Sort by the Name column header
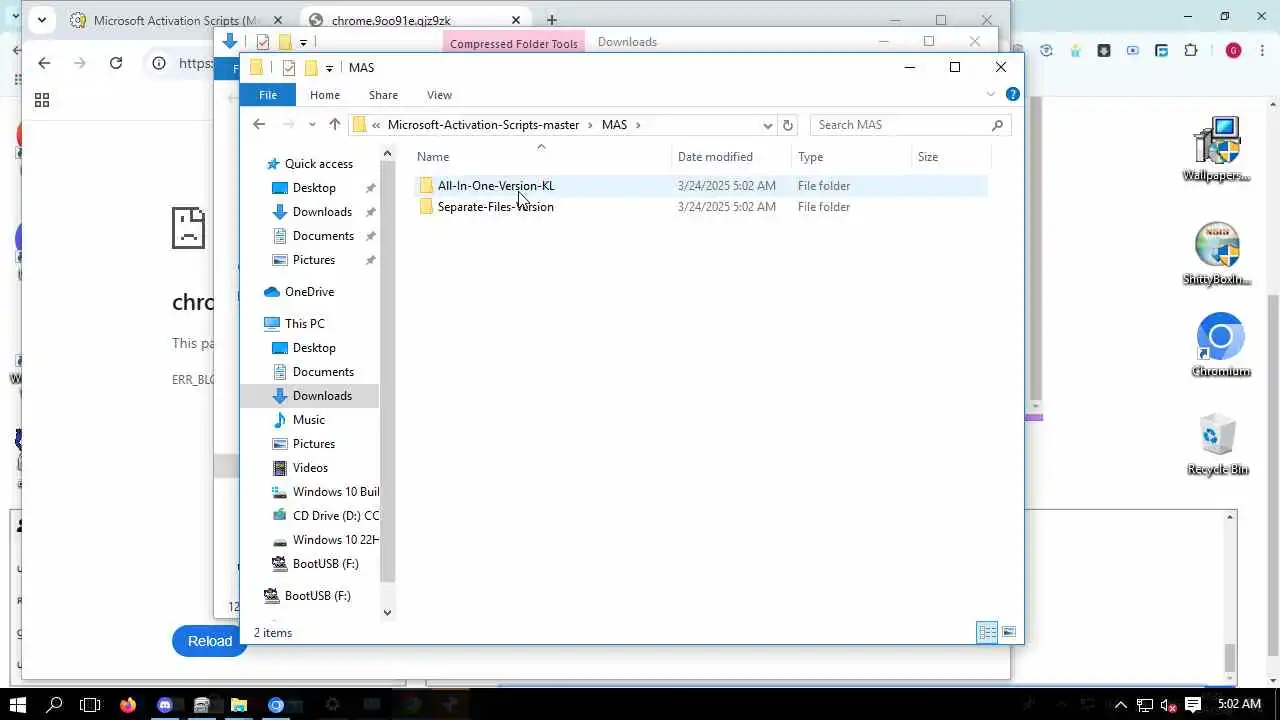The height and width of the screenshot is (720, 1280). pyautogui.click(x=541, y=157)
